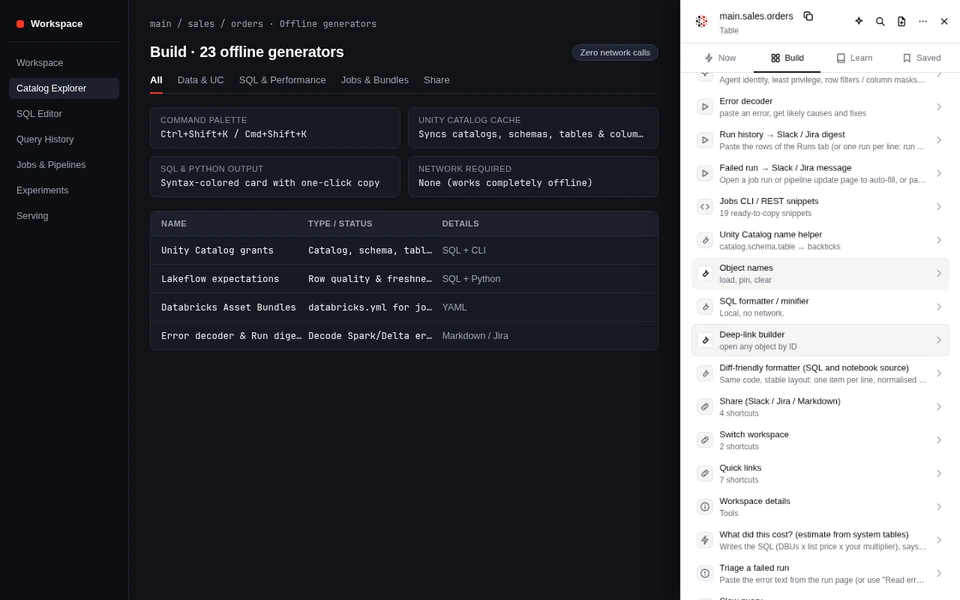Open Catalog Explorer in the sidebar
This screenshot has width=960, height=600.
tap(64, 88)
